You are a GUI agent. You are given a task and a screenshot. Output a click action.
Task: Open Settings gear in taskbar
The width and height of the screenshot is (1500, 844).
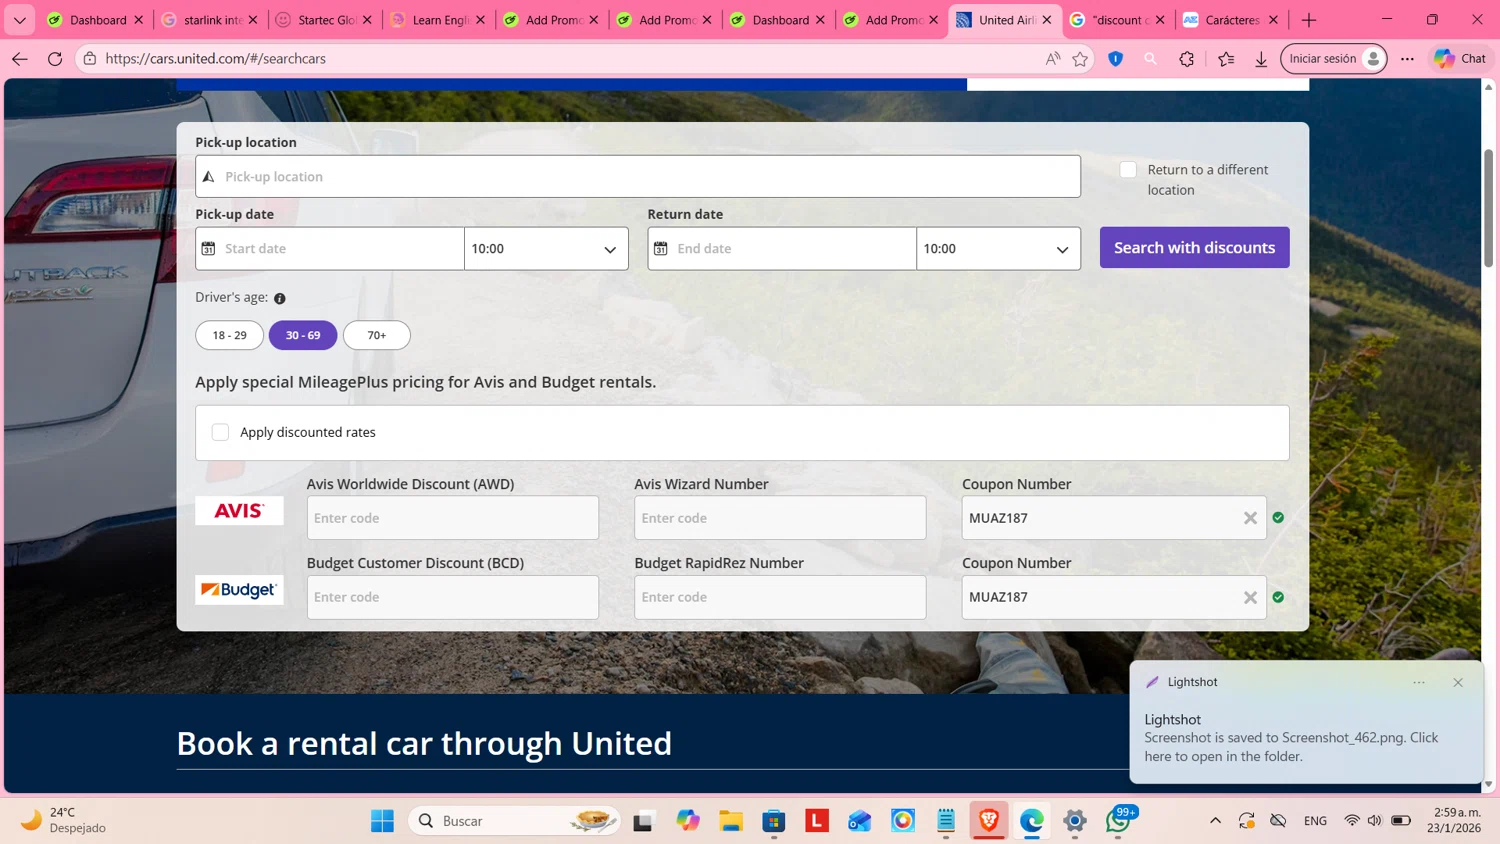[x=1075, y=821]
